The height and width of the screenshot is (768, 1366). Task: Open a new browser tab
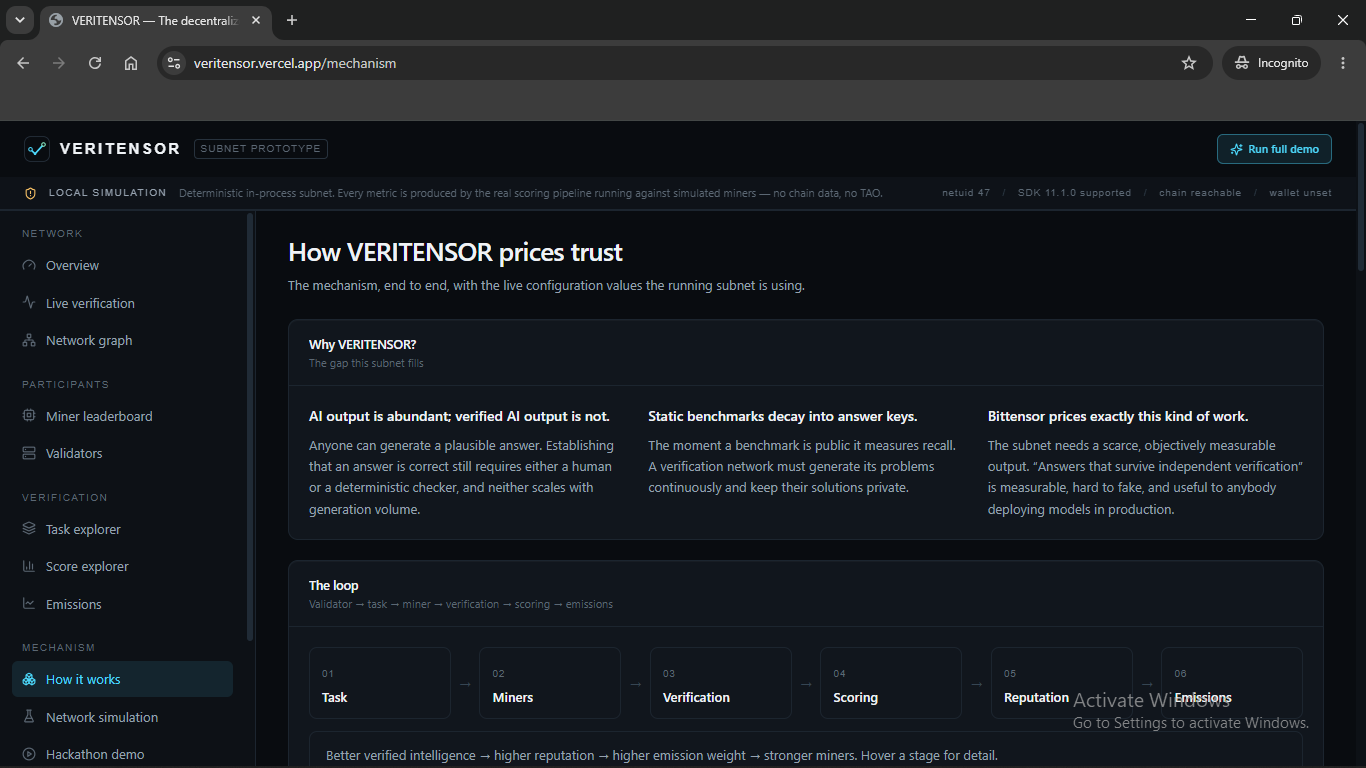292,20
